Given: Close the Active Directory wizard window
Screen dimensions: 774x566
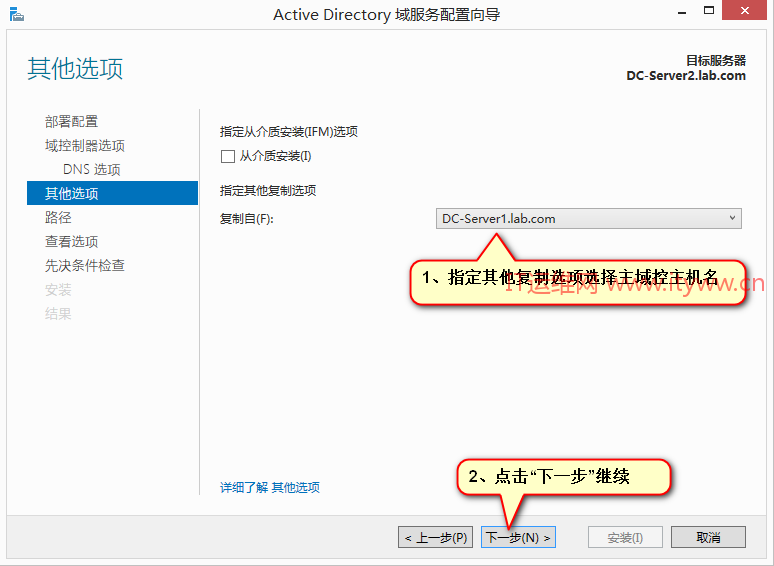Looking at the screenshot, I should point(744,10).
